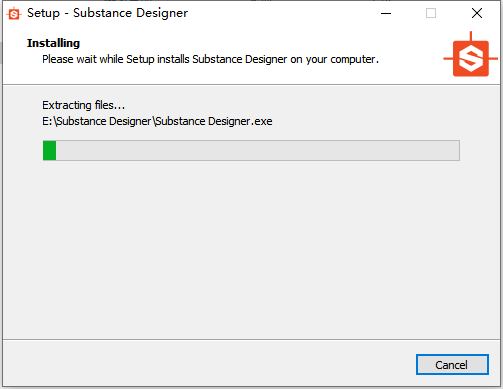Click empty footer area left of Cancel
The height and width of the screenshot is (389, 503).
207,364
